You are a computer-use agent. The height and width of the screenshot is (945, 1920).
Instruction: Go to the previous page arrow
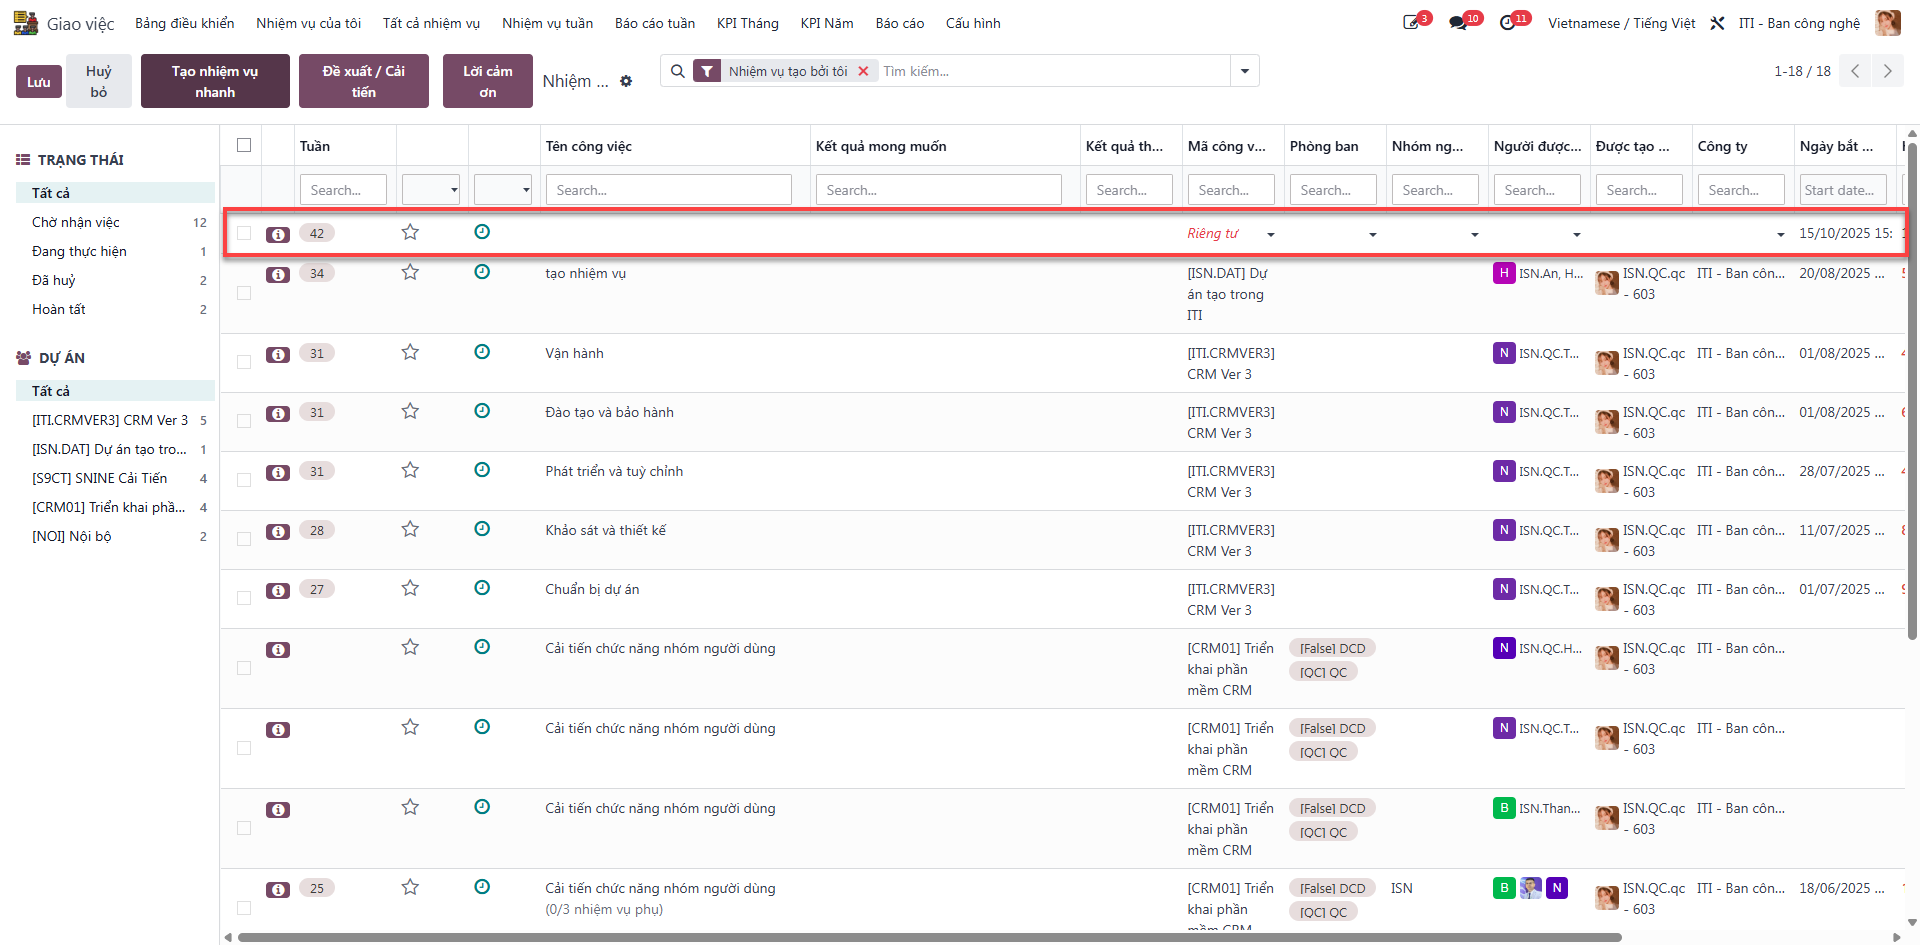[x=1855, y=71]
